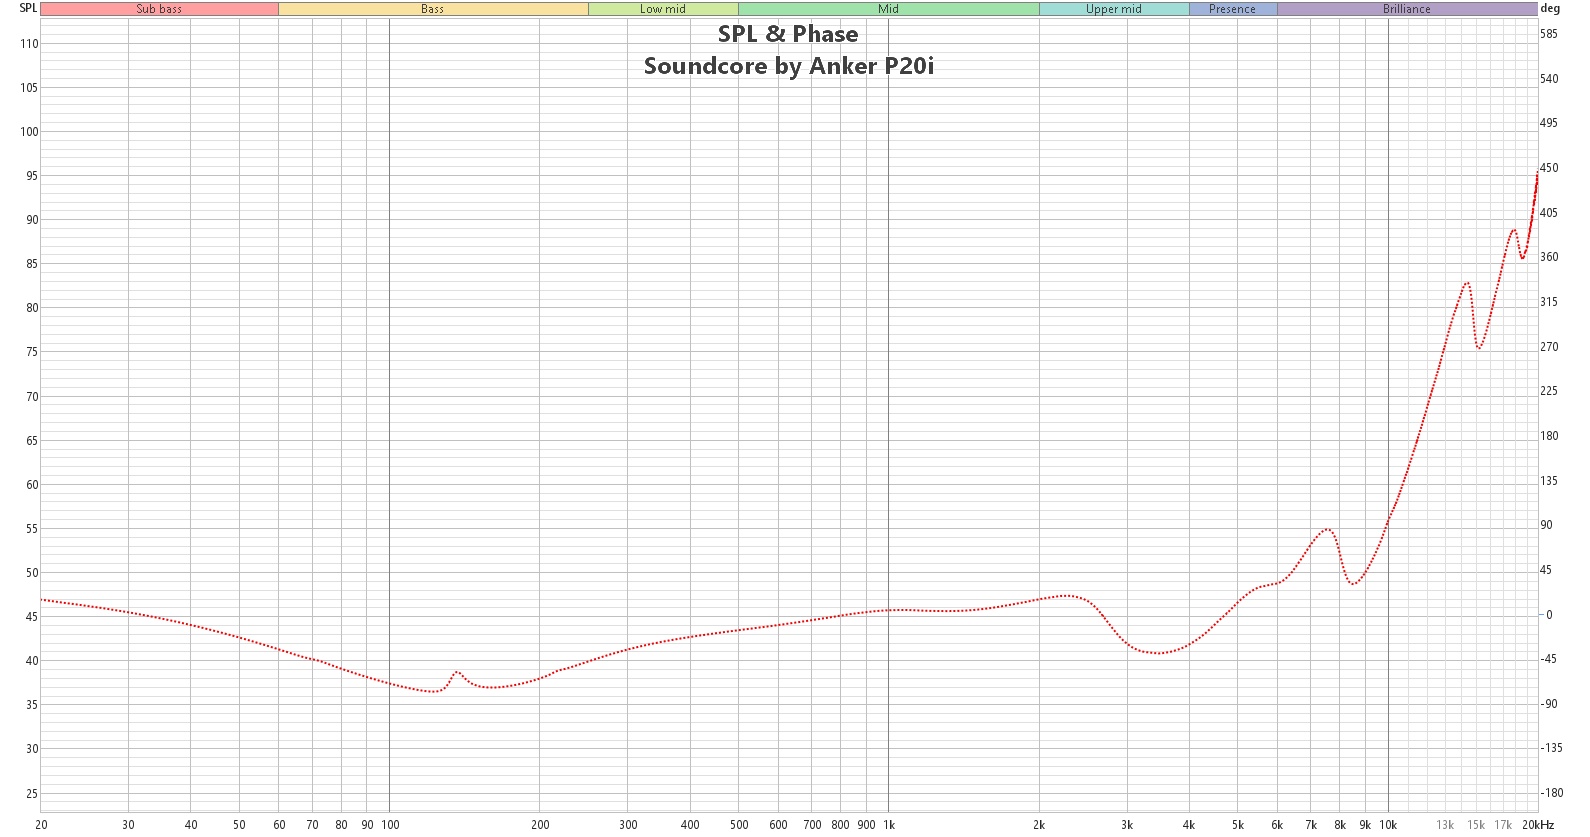Click the 5k frequency axis label
Viewport: 1590px width, 837px height.
click(x=1238, y=825)
